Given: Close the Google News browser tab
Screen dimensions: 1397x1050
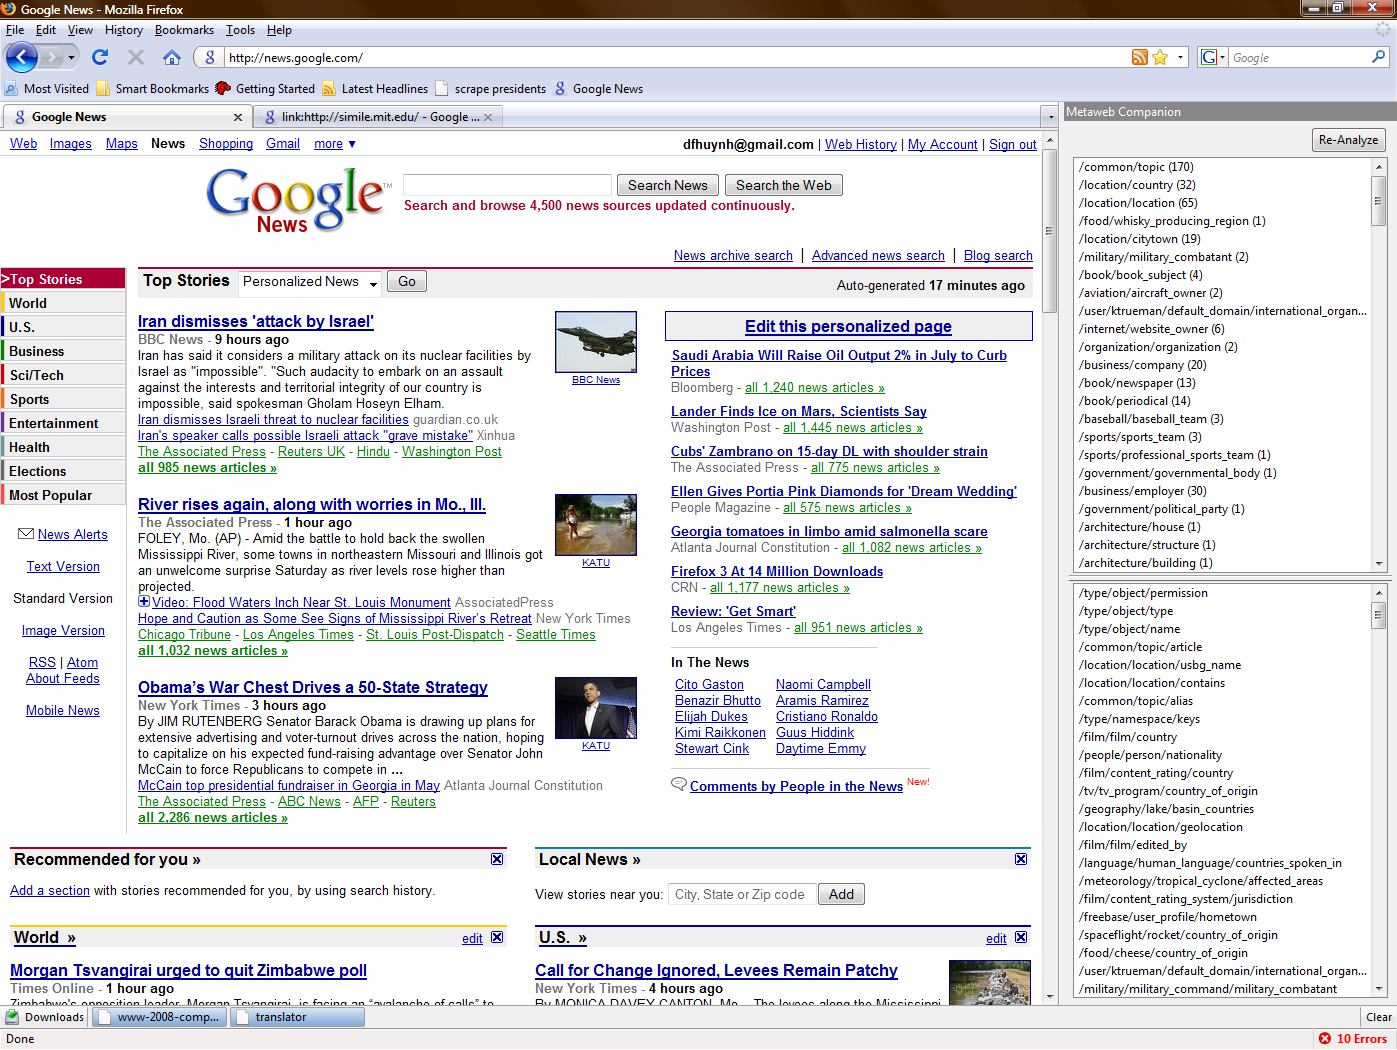Looking at the screenshot, I should click(238, 117).
